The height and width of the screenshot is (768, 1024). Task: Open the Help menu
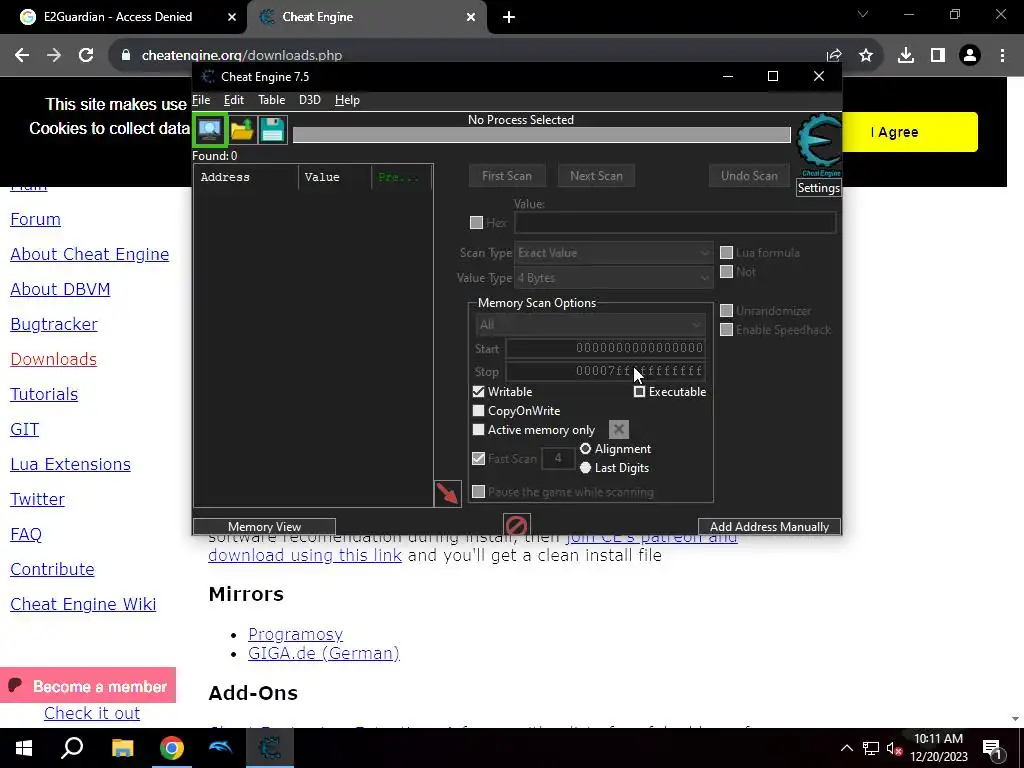(x=347, y=100)
